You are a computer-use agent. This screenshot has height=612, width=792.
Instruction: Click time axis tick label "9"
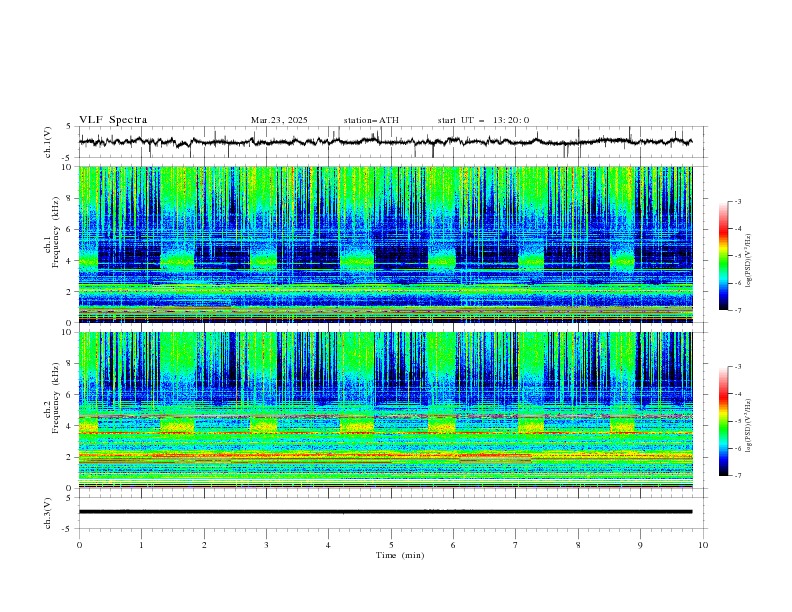(640, 545)
